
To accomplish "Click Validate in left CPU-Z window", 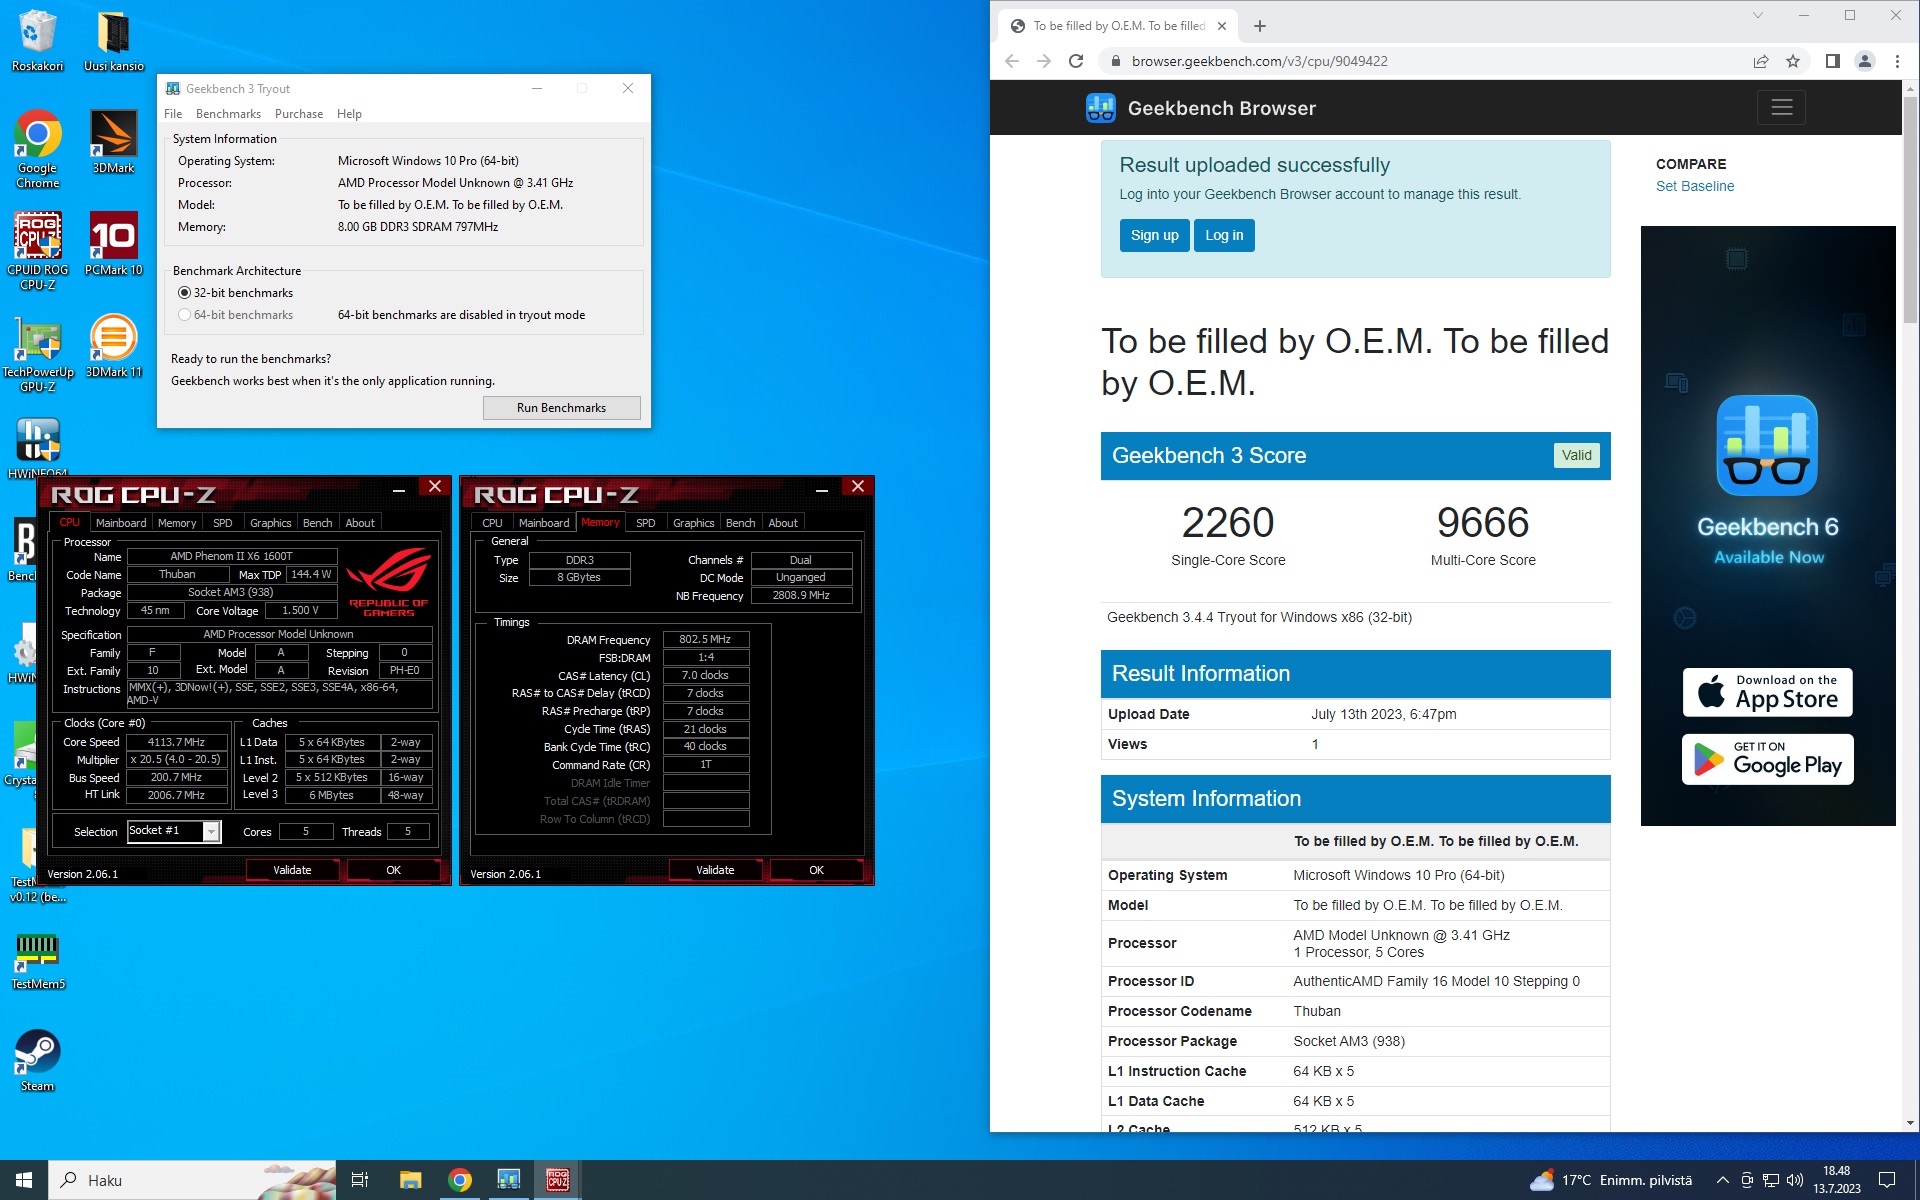I will [292, 870].
